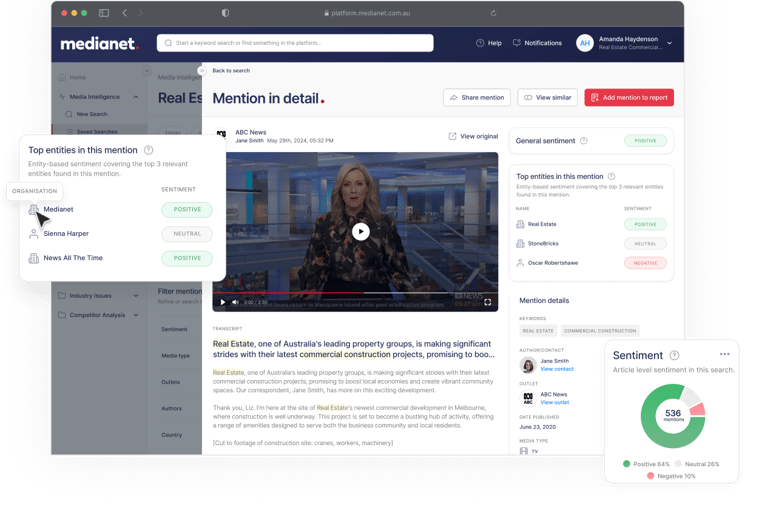Toggle the browser sidebar icon

[104, 13]
